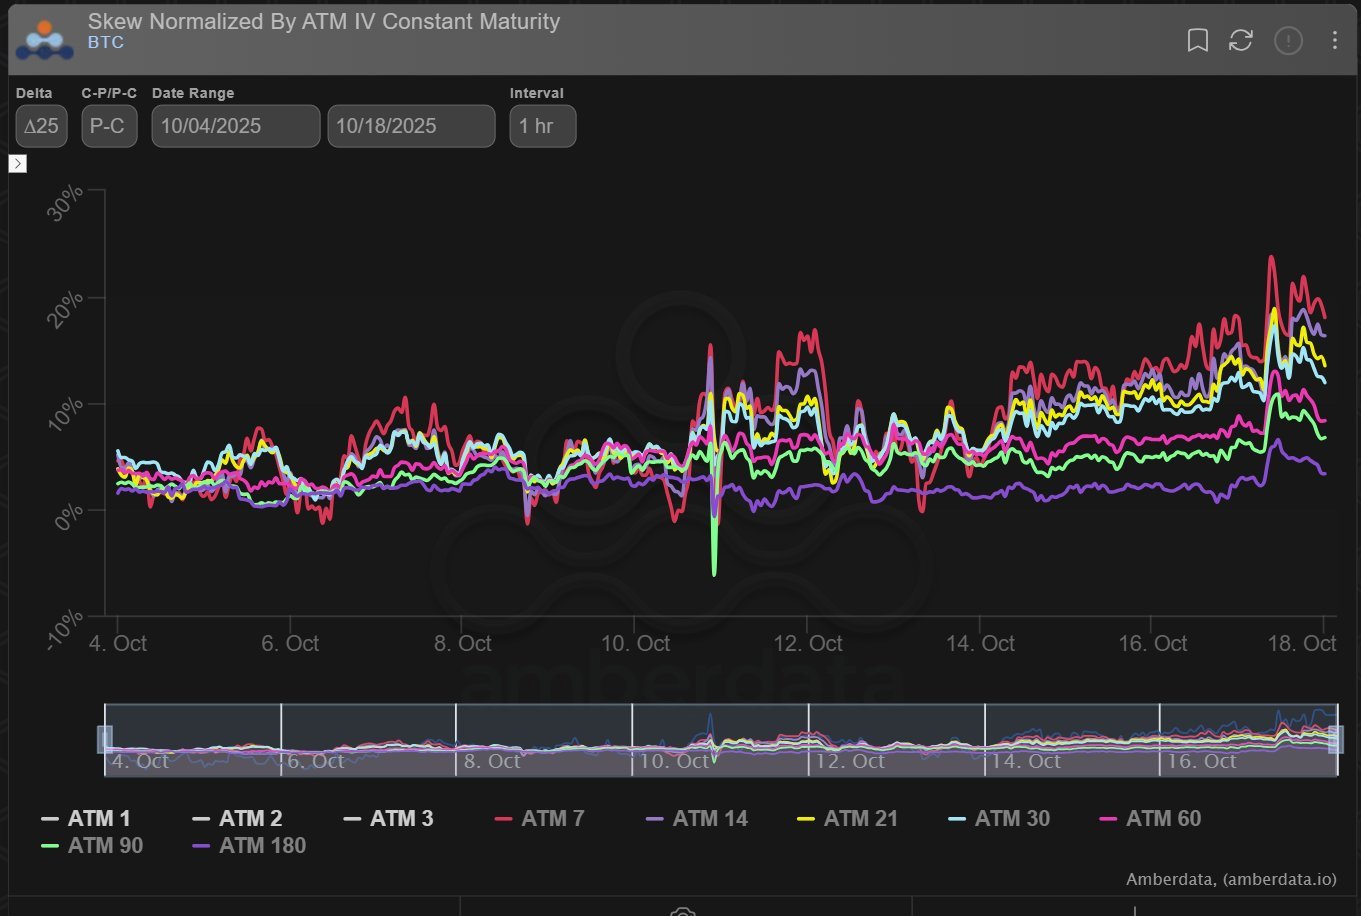Screen dimensions: 1361x916
Task: Click the left handle of range navigator
Action: point(104,739)
